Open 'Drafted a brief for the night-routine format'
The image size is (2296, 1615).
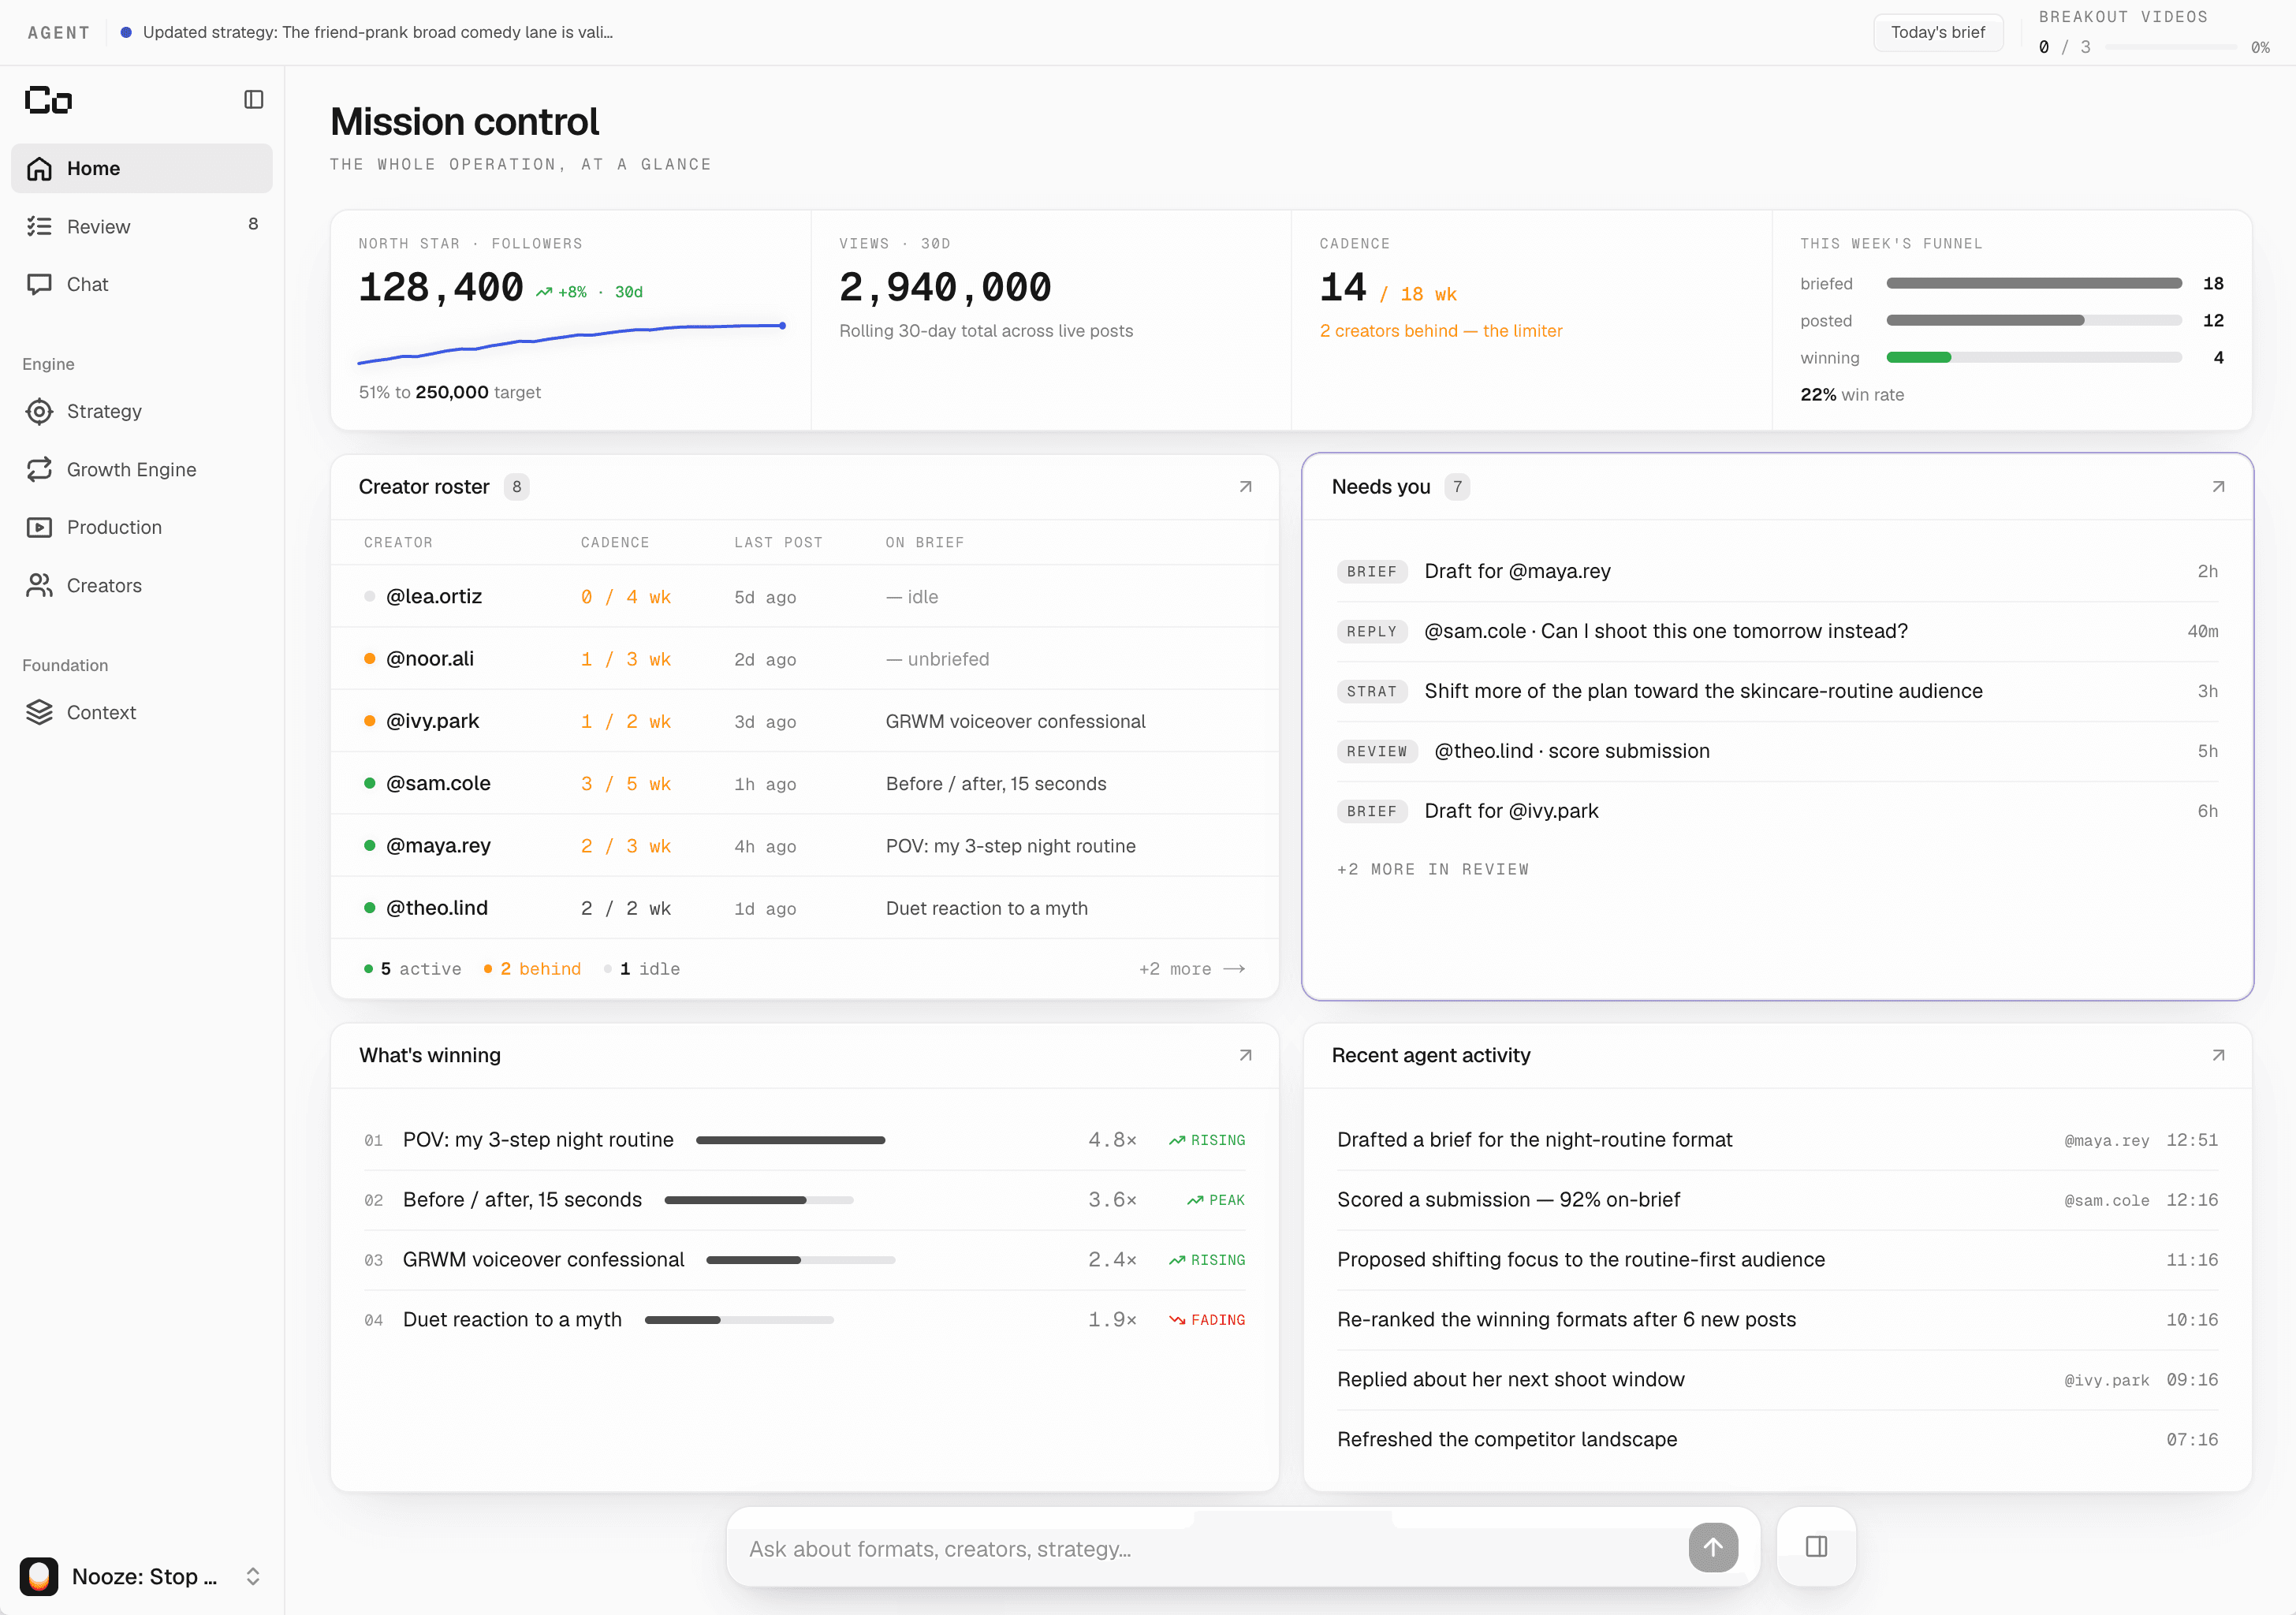1777,1140
